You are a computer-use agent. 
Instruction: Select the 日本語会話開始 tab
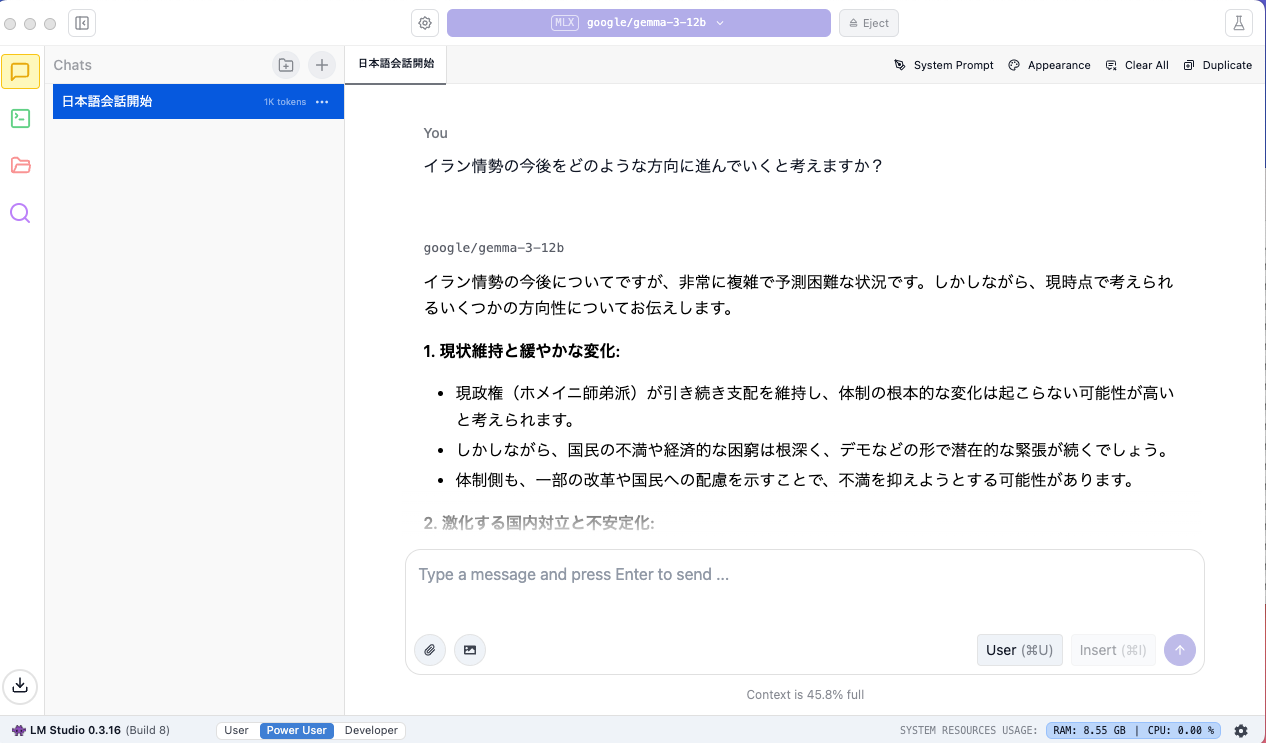tap(396, 64)
